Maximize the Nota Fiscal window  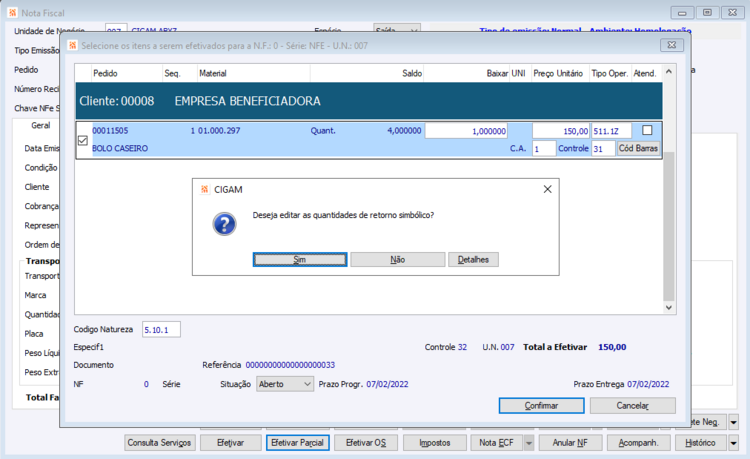tap(707, 13)
